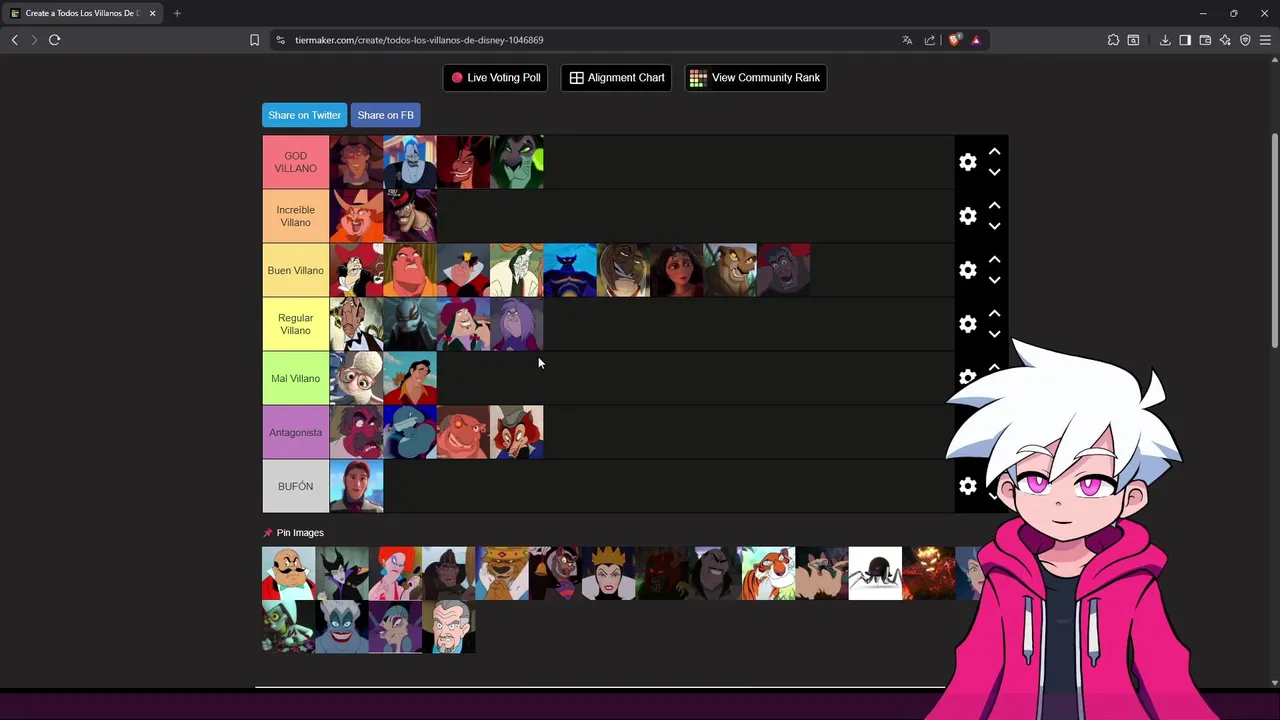Shift Buen Villano row down

(994, 280)
